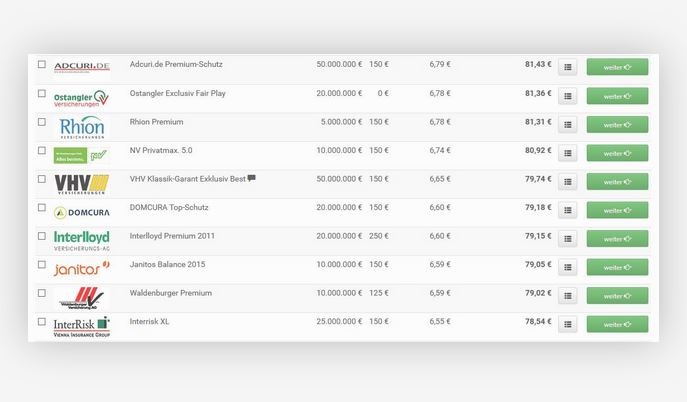Click the price 81,43 €
687x402 pixels.
pyautogui.click(x=538, y=64)
